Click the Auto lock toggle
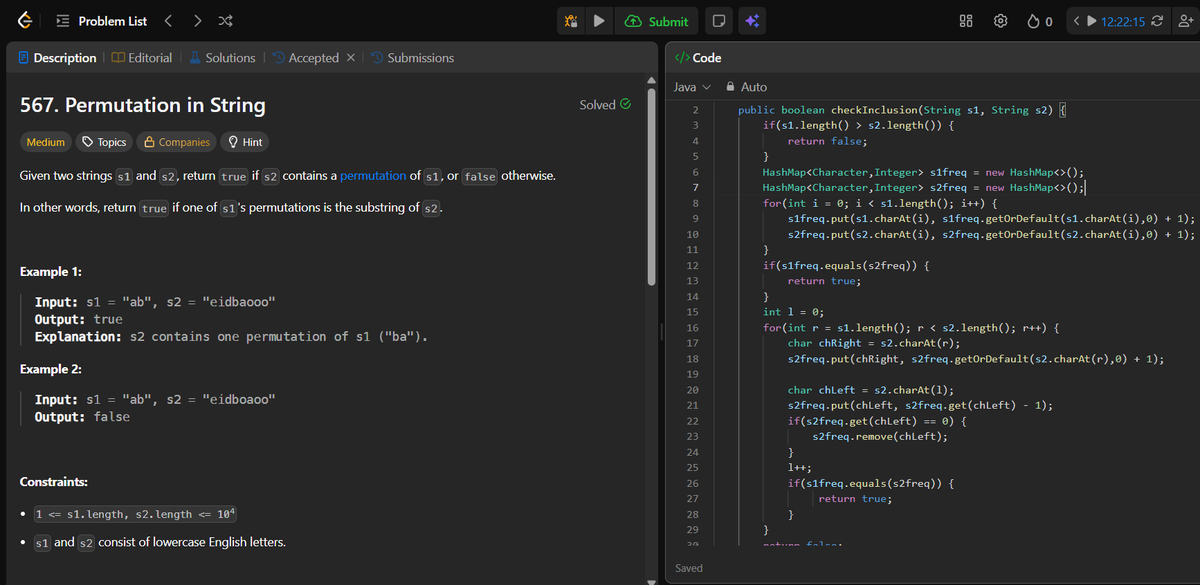1200x585 pixels. tap(746, 87)
